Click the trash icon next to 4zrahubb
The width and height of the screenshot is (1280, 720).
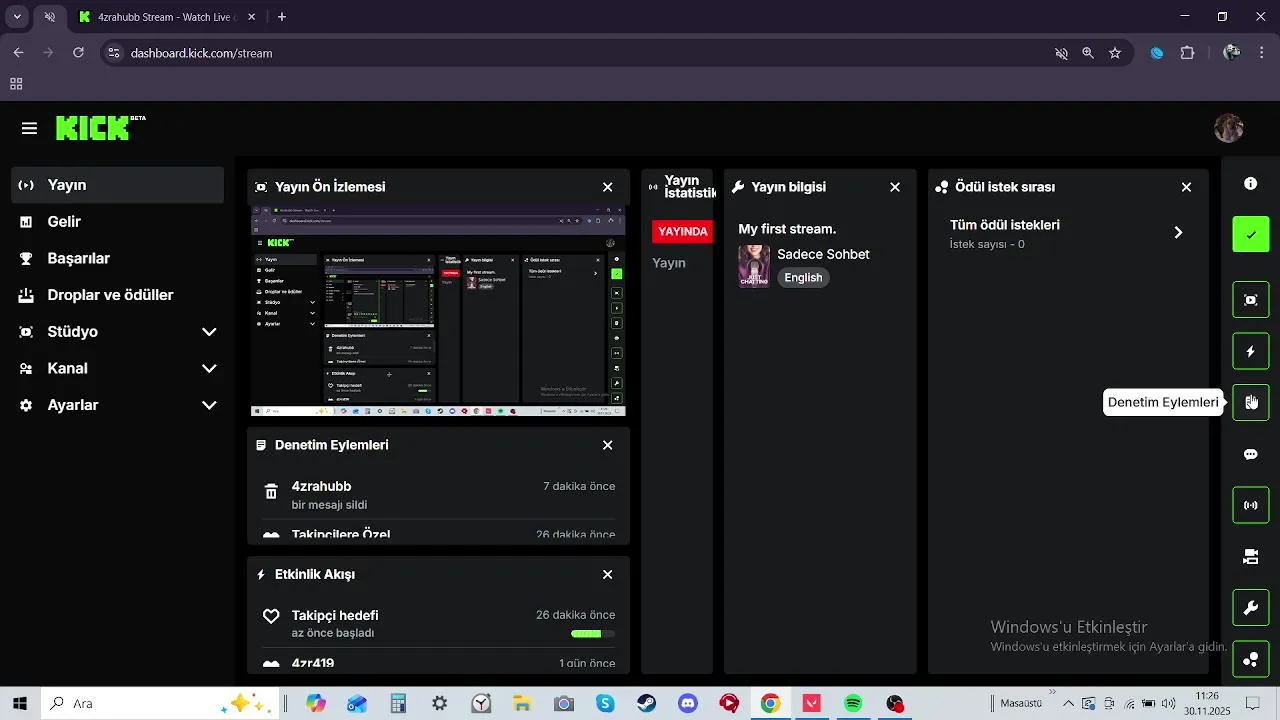[271, 491]
